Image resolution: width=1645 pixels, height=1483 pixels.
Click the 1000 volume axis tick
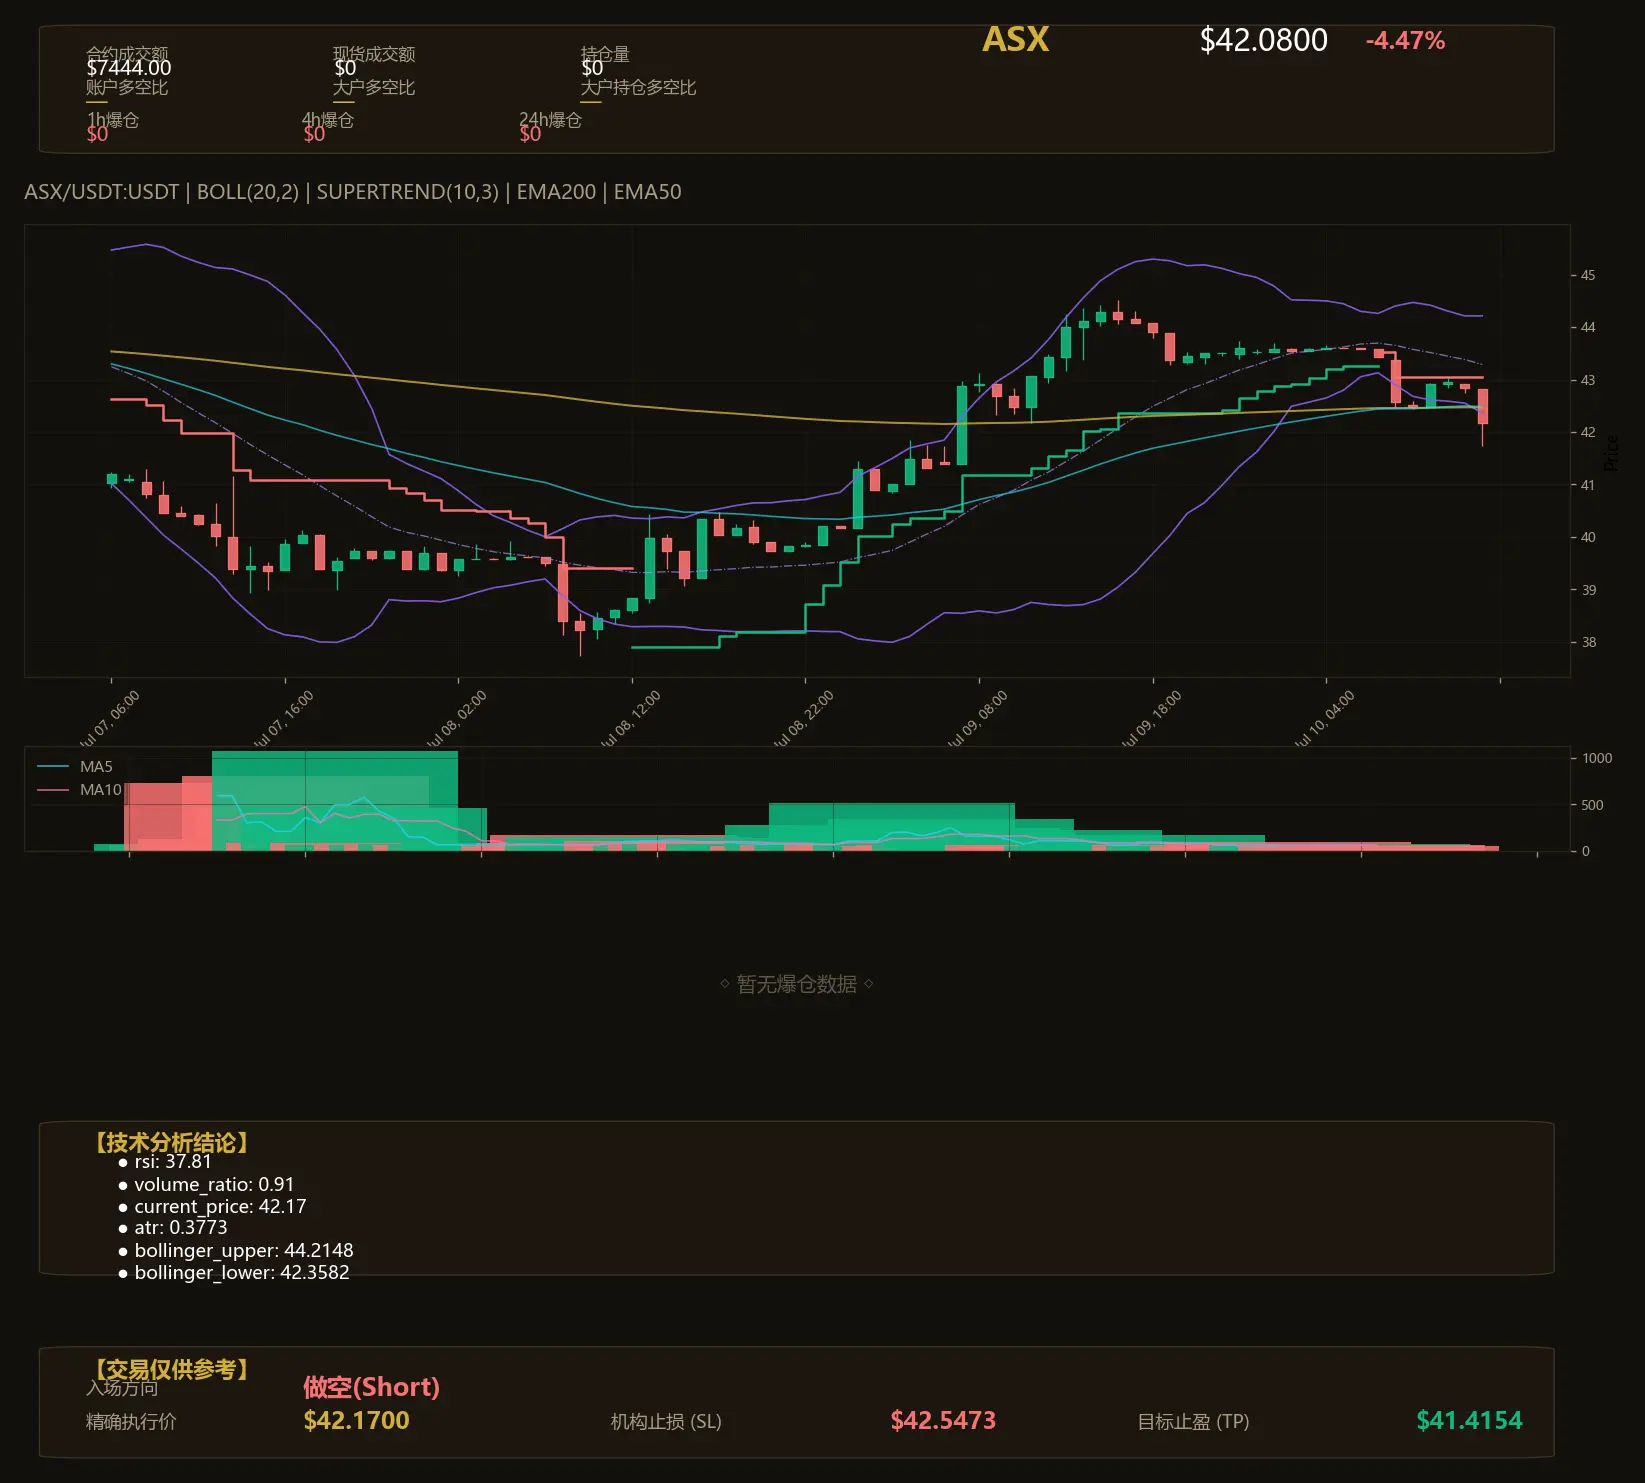point(1597,758)
